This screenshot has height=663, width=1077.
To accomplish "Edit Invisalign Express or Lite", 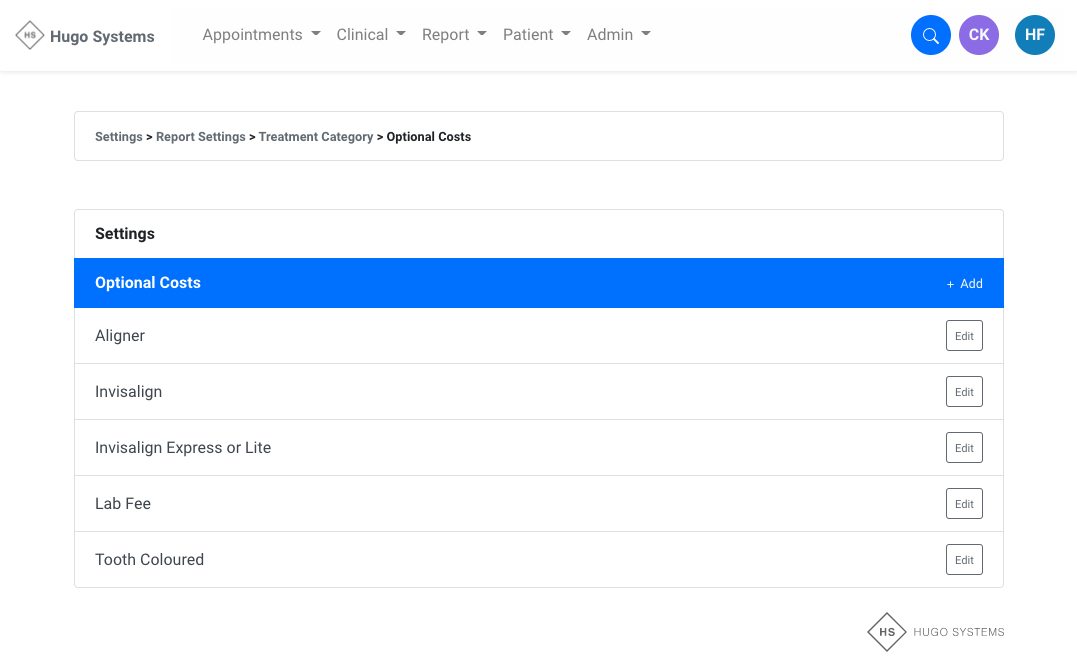I will click(x=964, y=448).
